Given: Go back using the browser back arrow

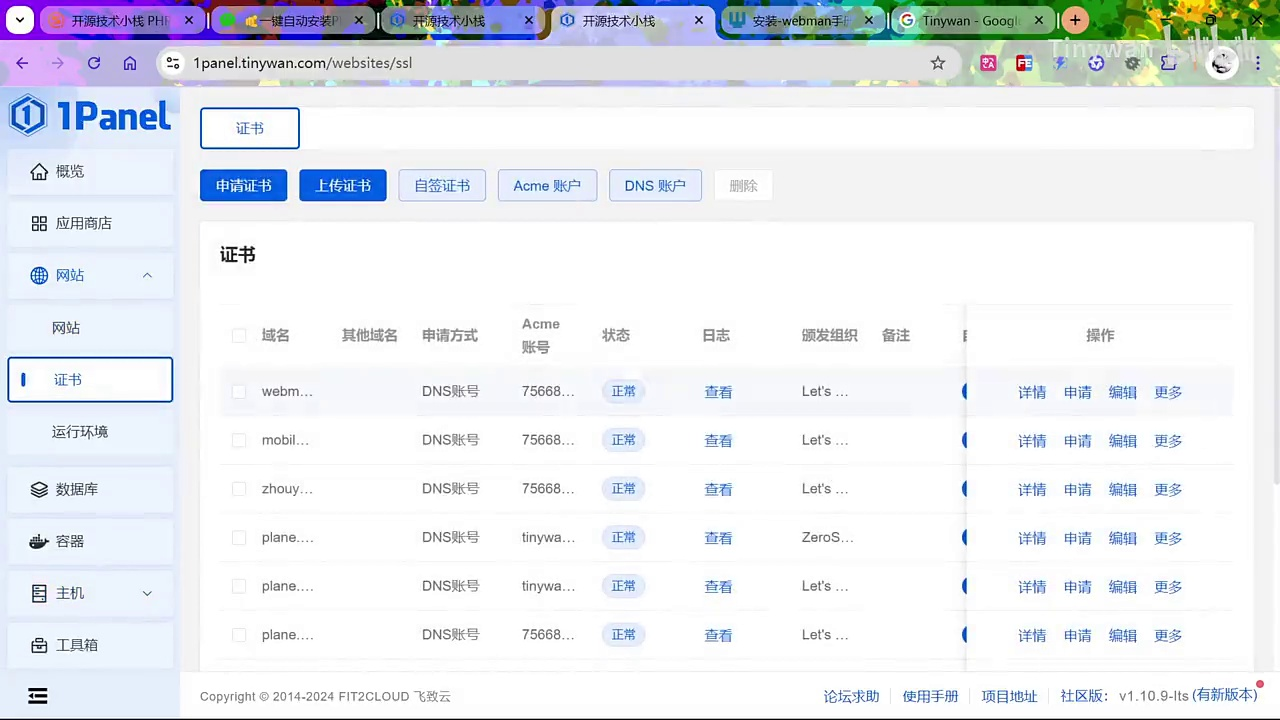Looking at the screenshot, I should coord(22,63).
